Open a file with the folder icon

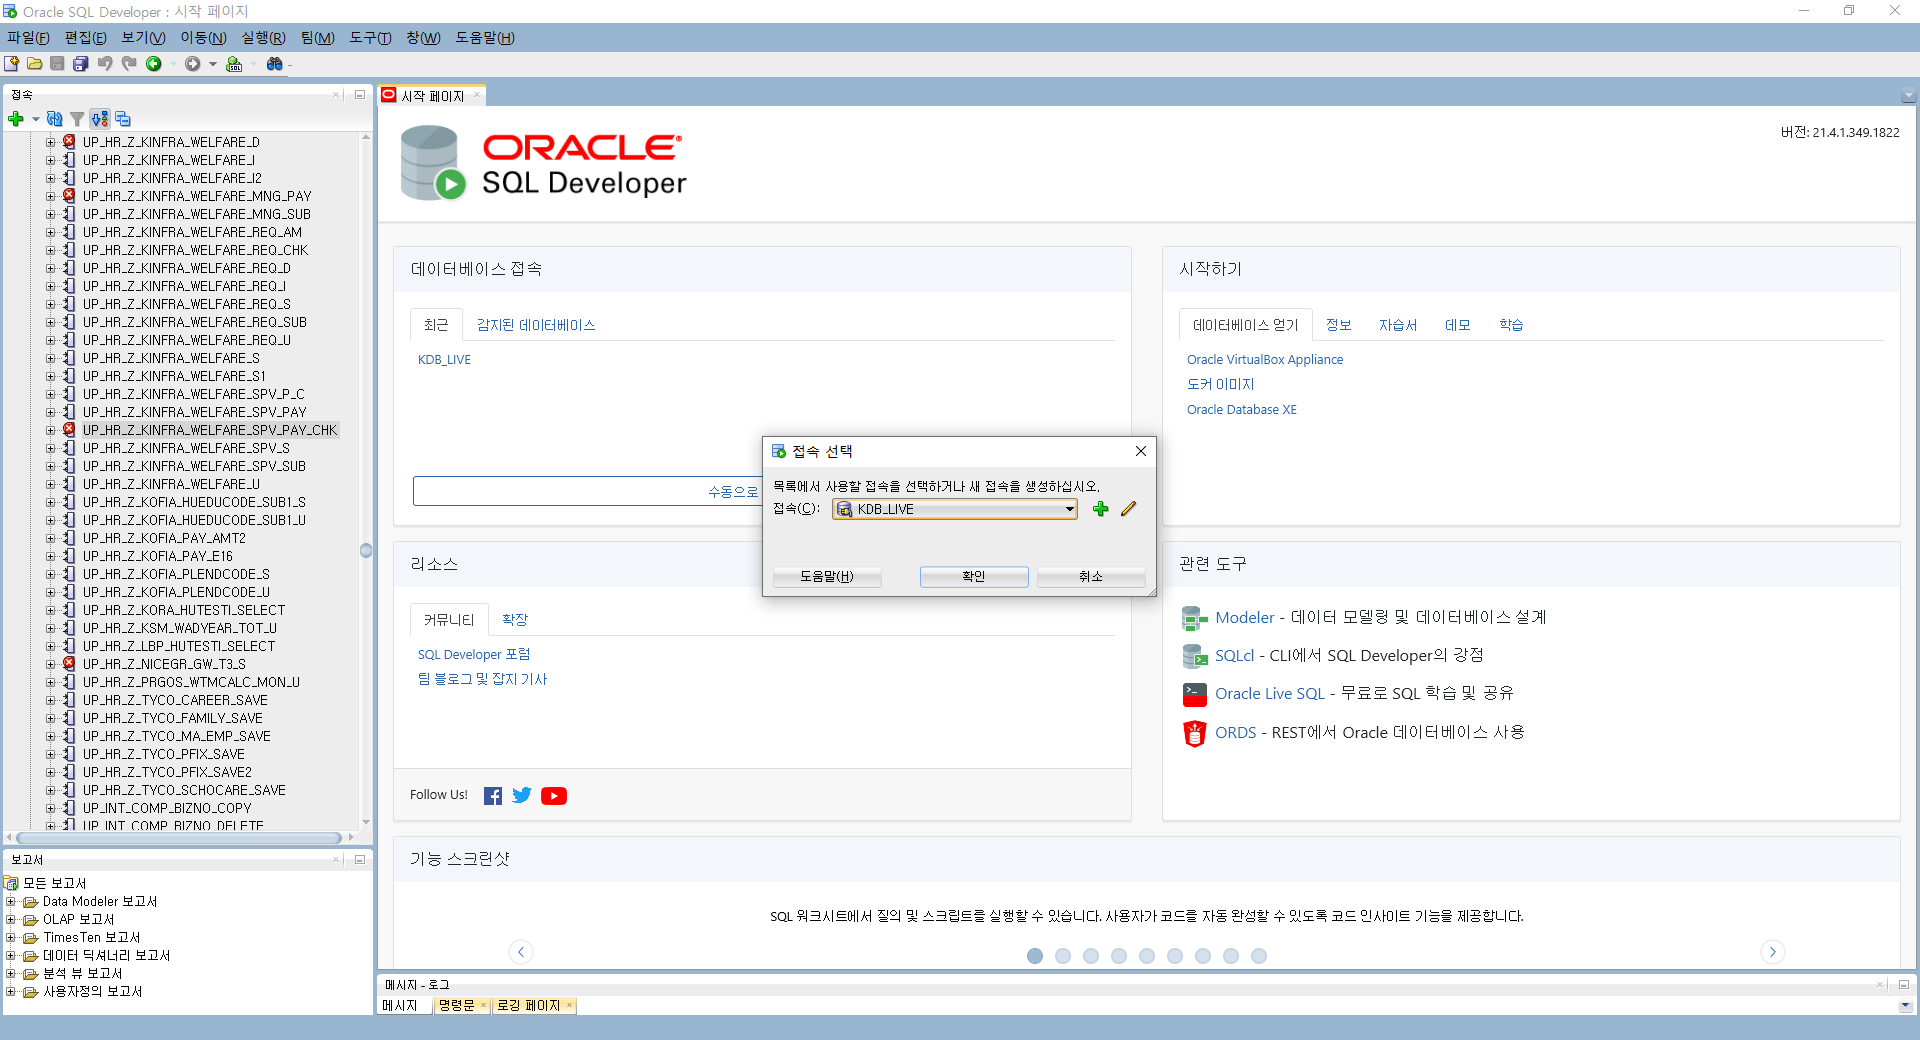35,64
